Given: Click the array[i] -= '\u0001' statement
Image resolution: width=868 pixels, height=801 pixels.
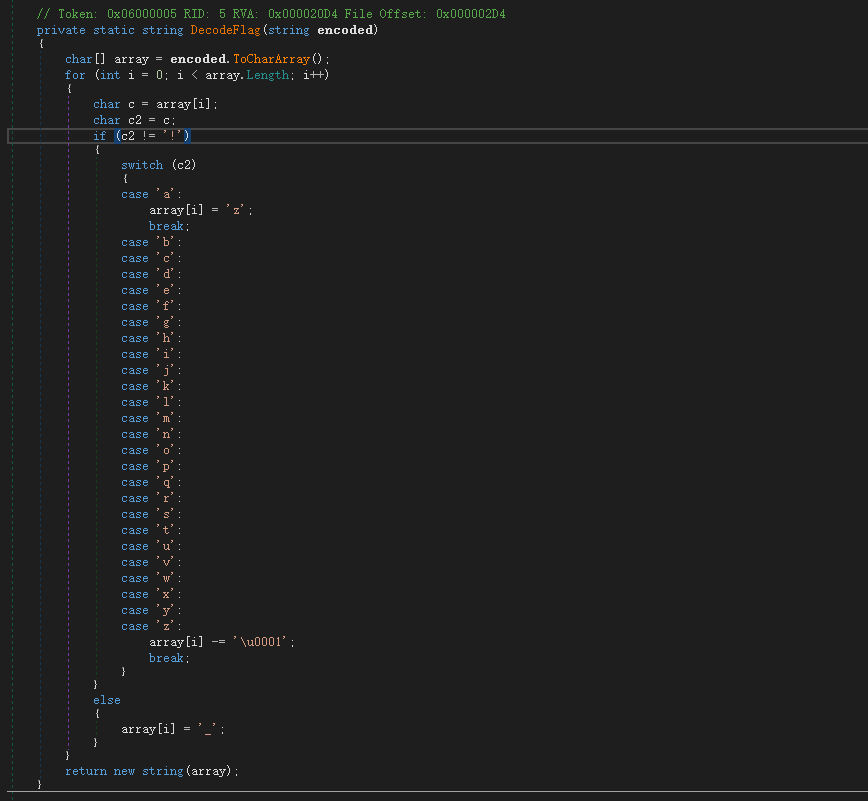Looking at the screenshot, I should [222, 642].
